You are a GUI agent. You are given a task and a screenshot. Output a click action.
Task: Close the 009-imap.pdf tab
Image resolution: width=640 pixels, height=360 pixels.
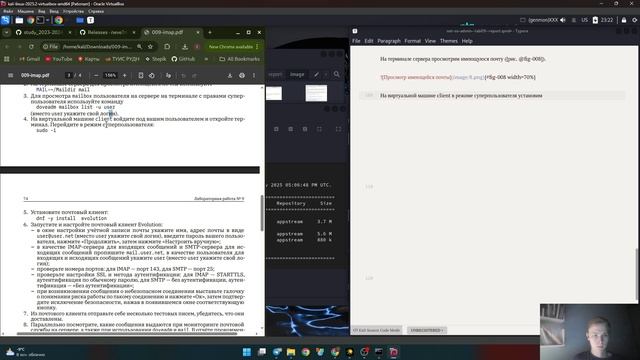198,32
